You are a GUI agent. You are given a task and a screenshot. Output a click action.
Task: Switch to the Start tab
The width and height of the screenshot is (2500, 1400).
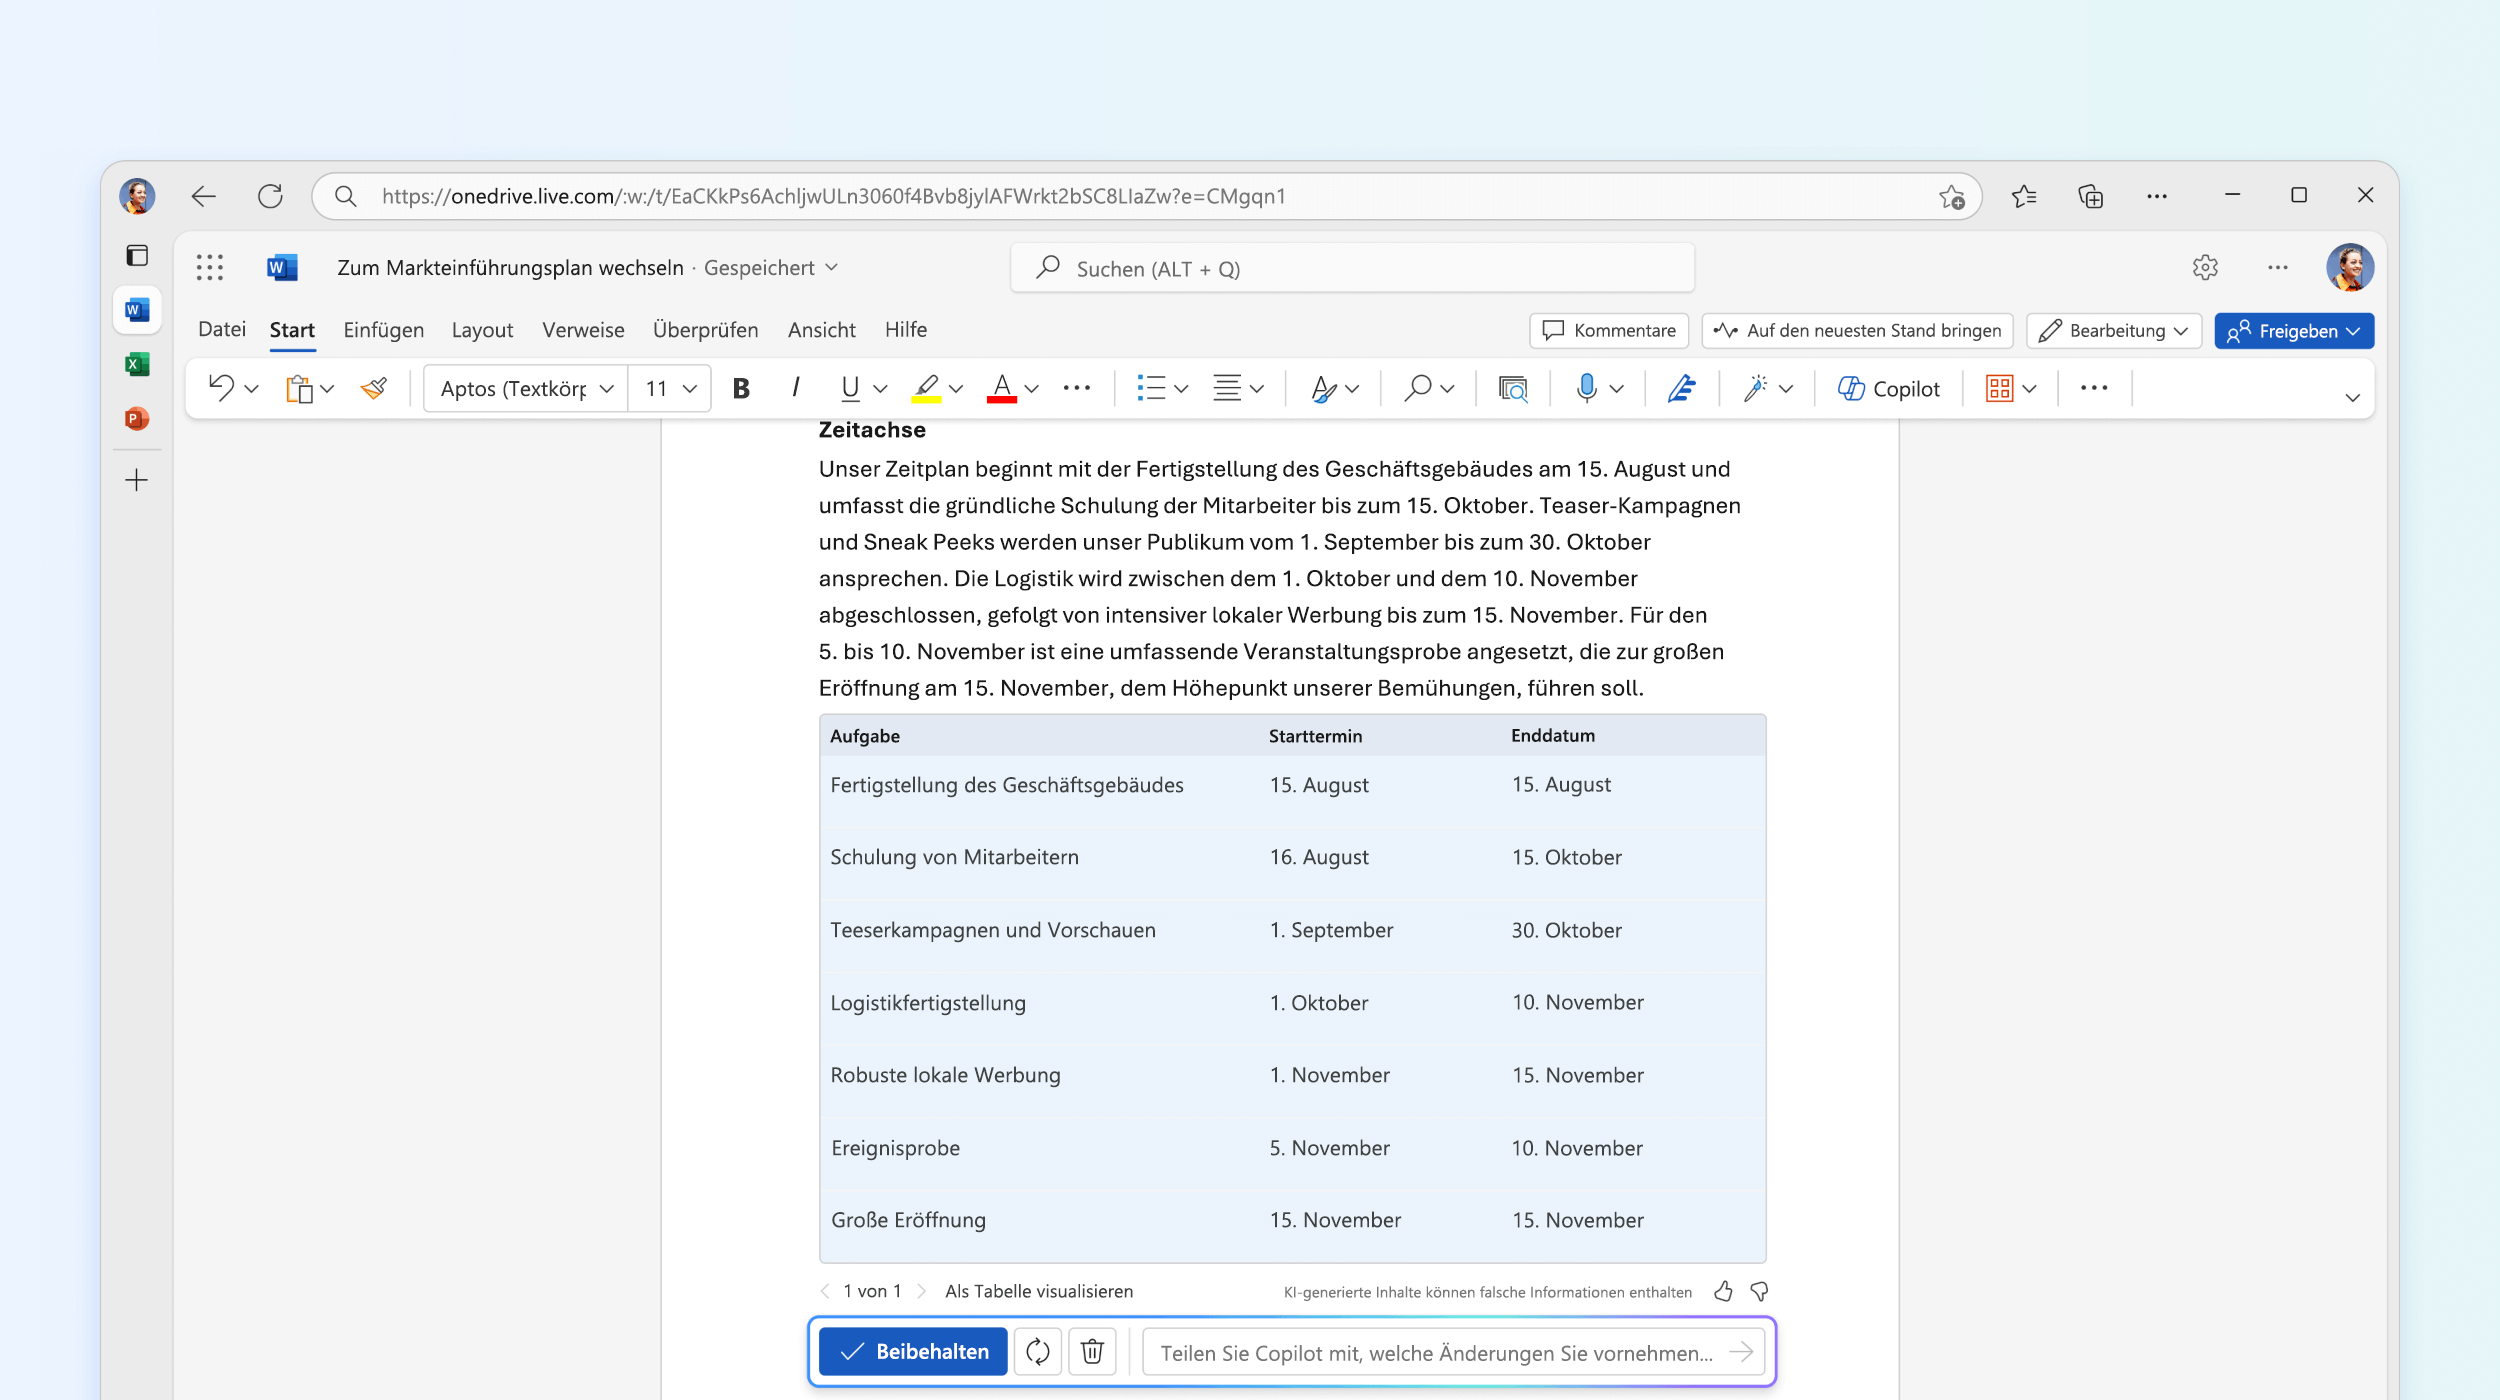[292, 330]
